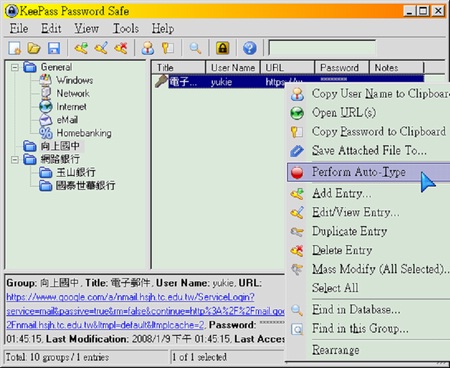Select the 國泰世華銀行 subgroup
The image size is (450, 368).
pyautogui.click(x=85, y=186)
